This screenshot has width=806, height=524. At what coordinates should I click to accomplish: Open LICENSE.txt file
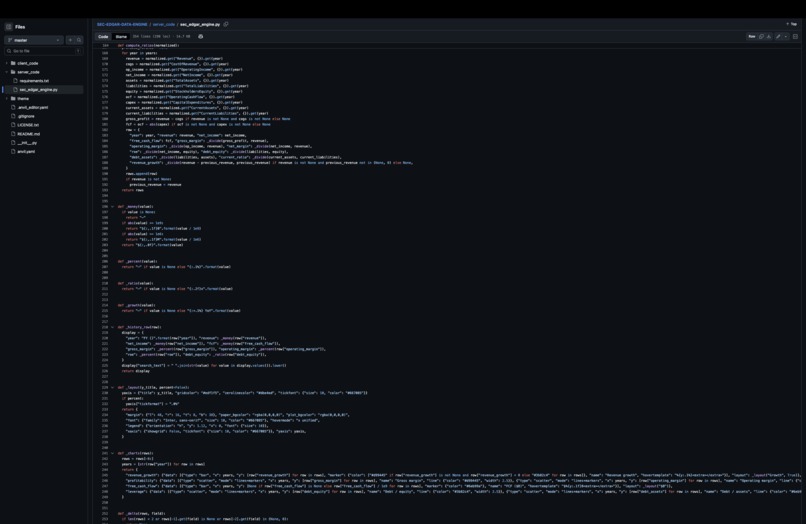tap(28, 125)
